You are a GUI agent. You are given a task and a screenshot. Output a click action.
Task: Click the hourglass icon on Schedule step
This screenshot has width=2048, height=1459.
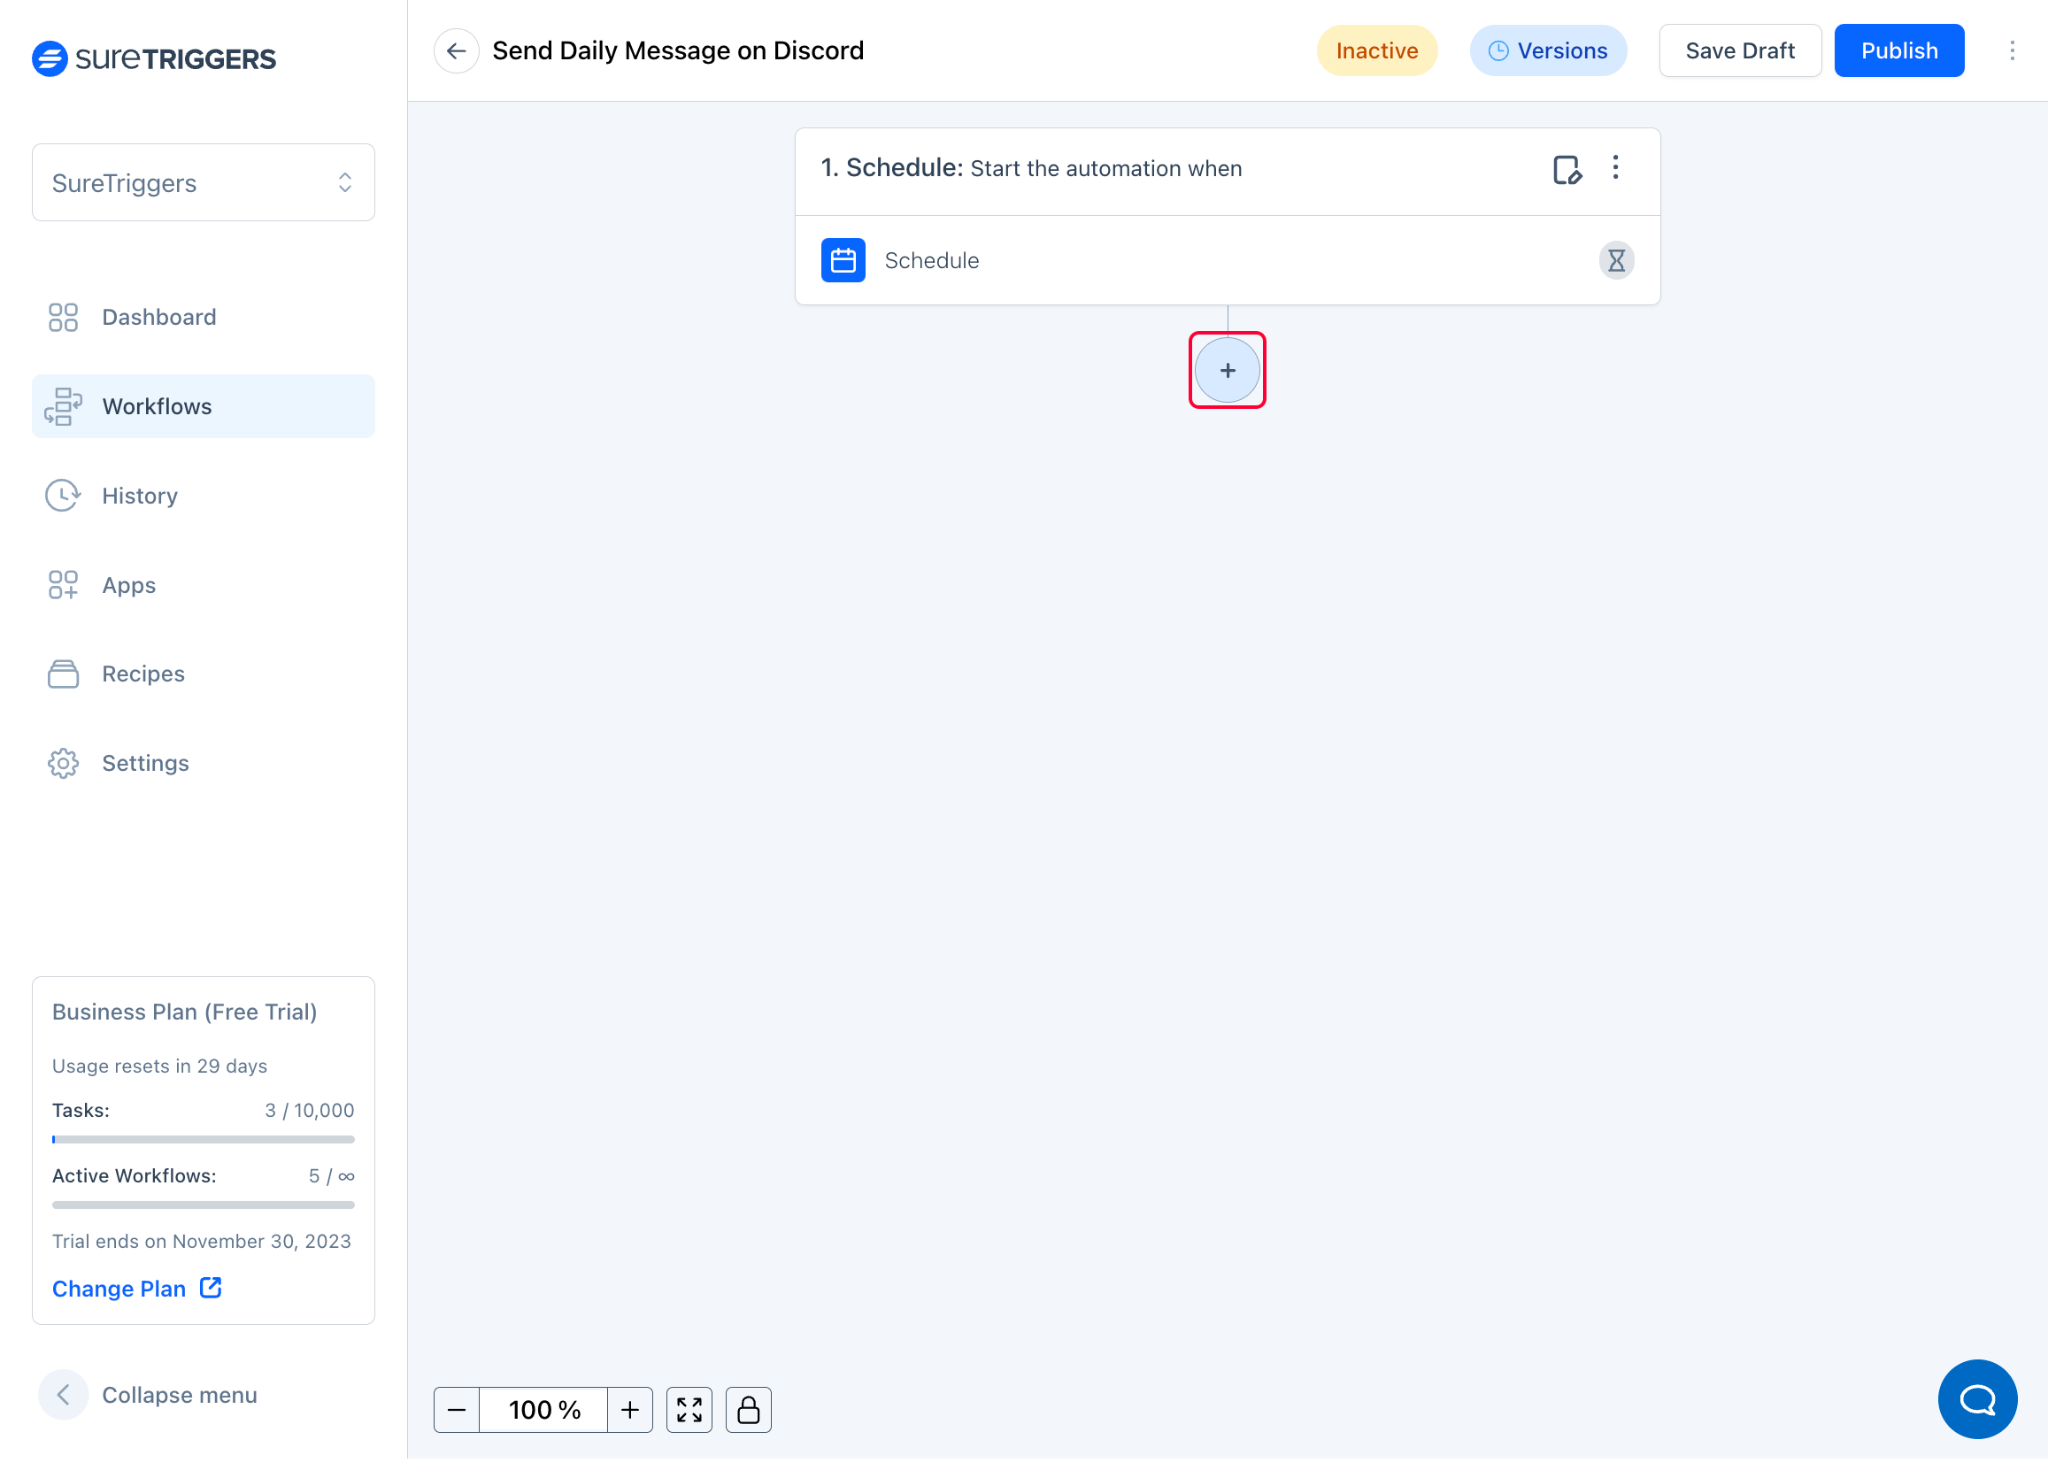tap(1617, 260)
